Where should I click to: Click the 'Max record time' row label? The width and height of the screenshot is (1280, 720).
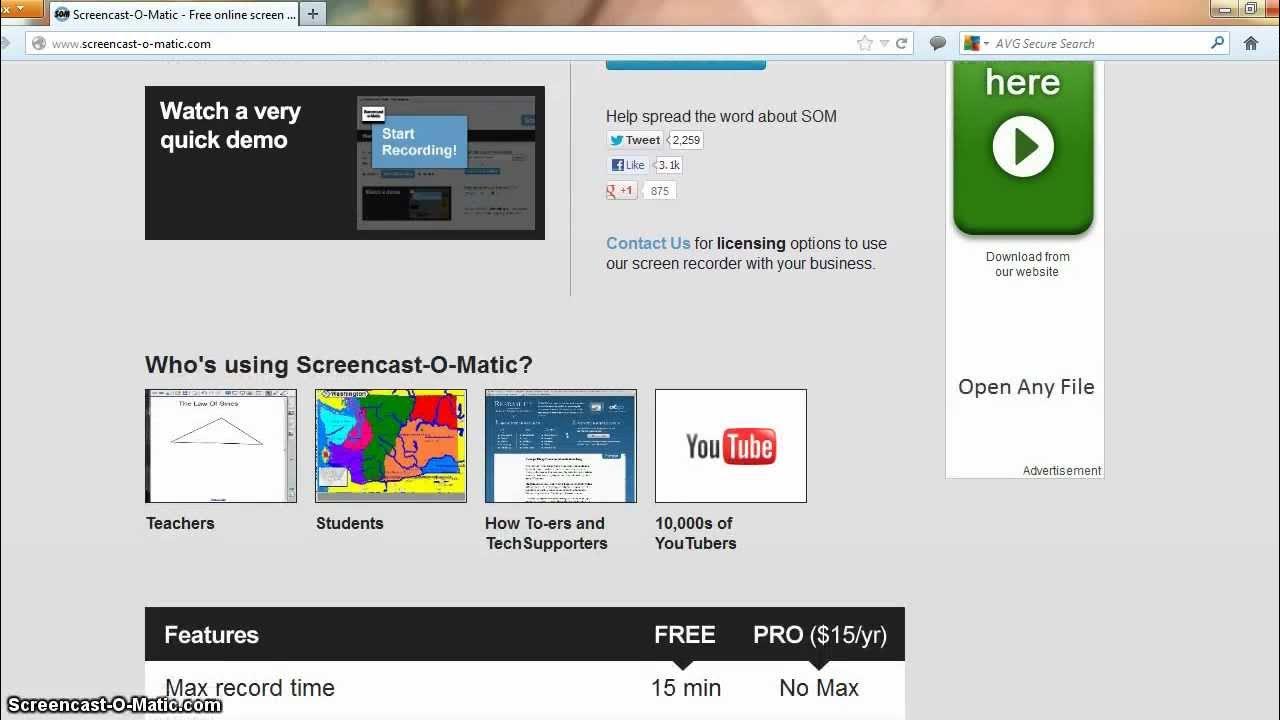[250, 688]
